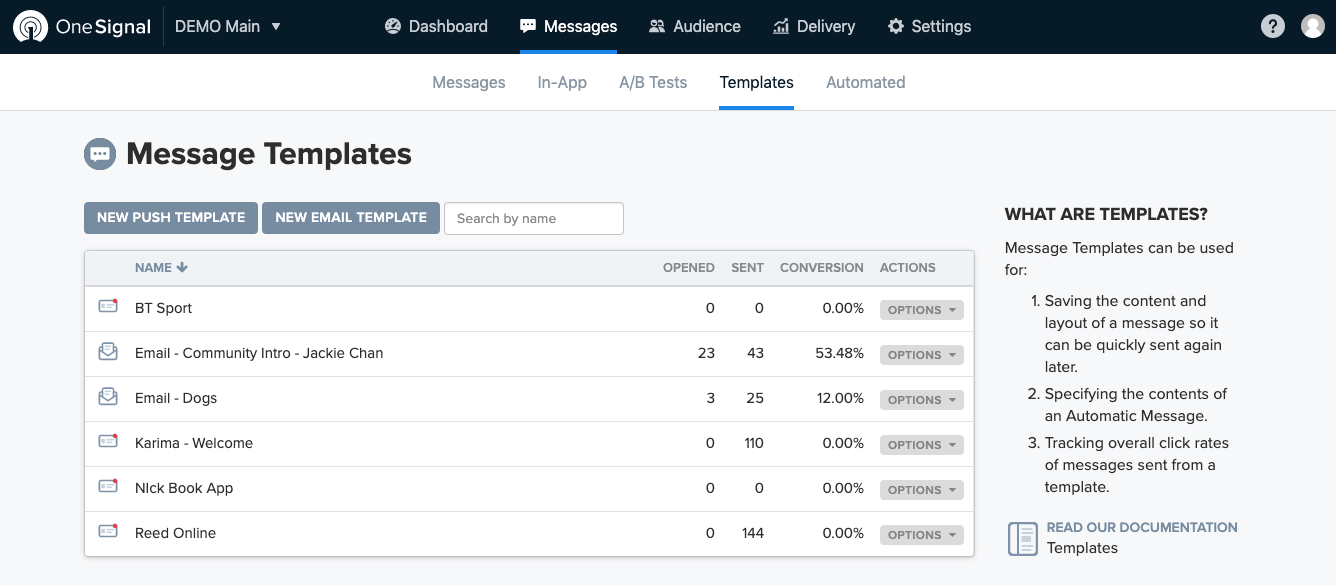Click the push icon beside Reed Online

pos(108,532)
